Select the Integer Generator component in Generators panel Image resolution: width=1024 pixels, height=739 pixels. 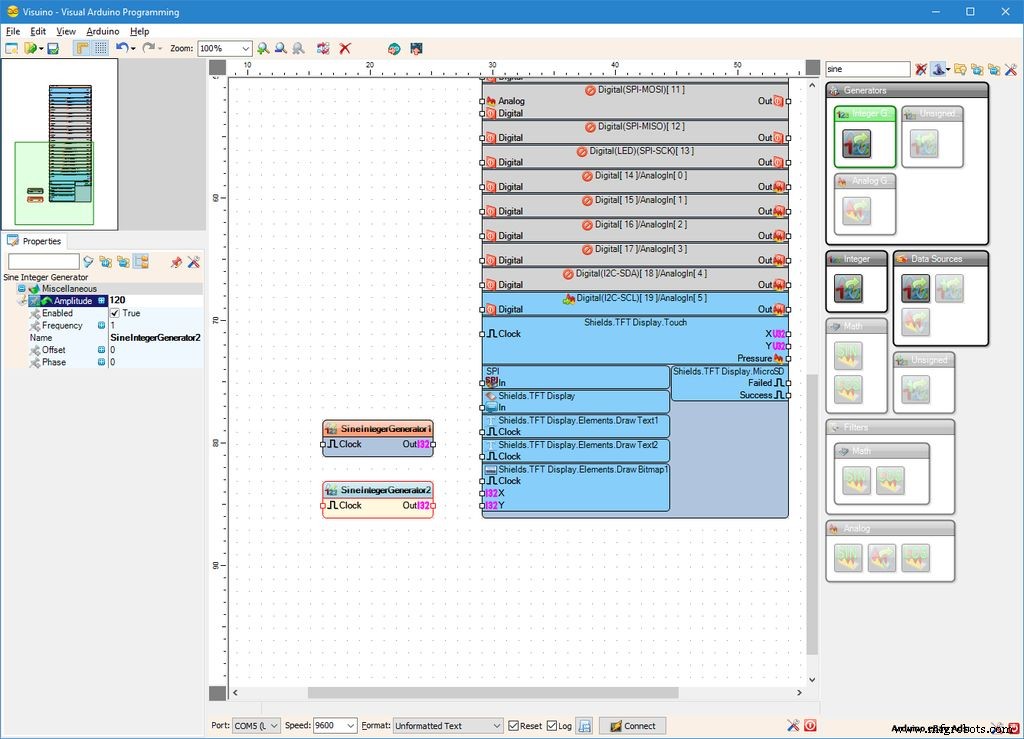coord(864,138)
